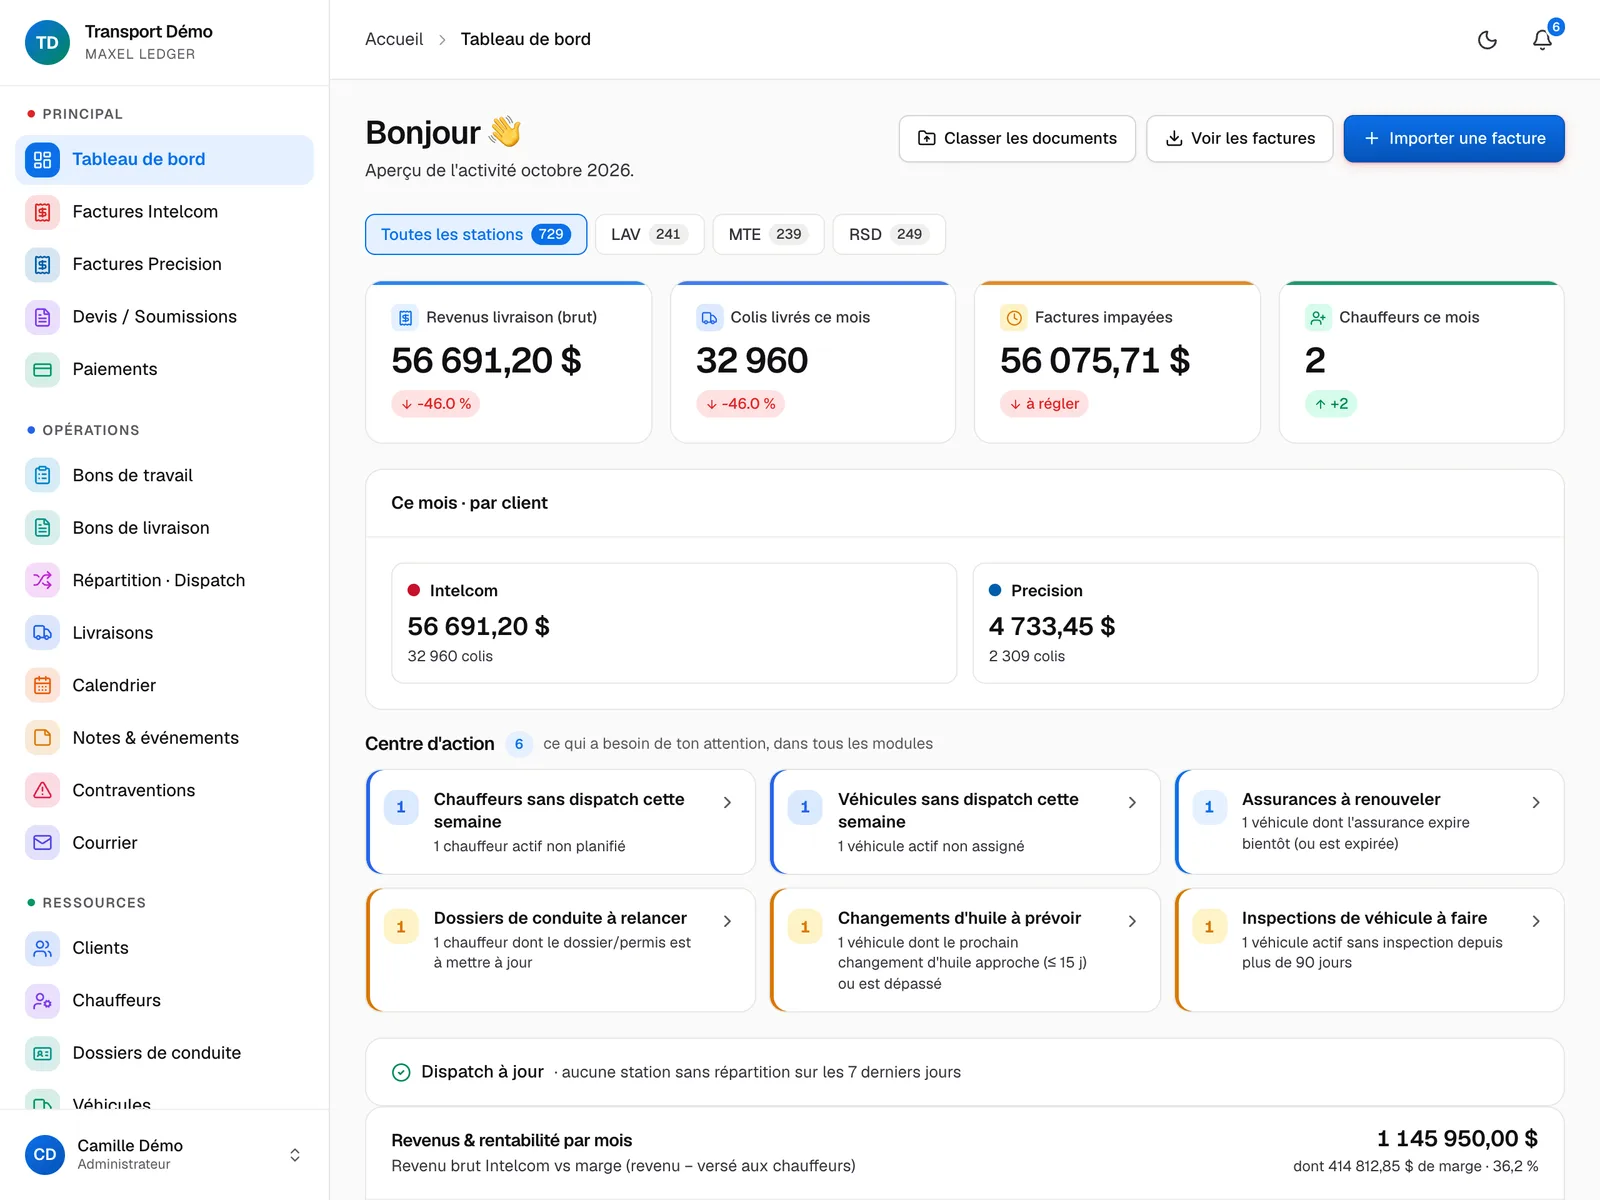Click Importer une facture button
1600x1200 pixels.
point(1454,138)
